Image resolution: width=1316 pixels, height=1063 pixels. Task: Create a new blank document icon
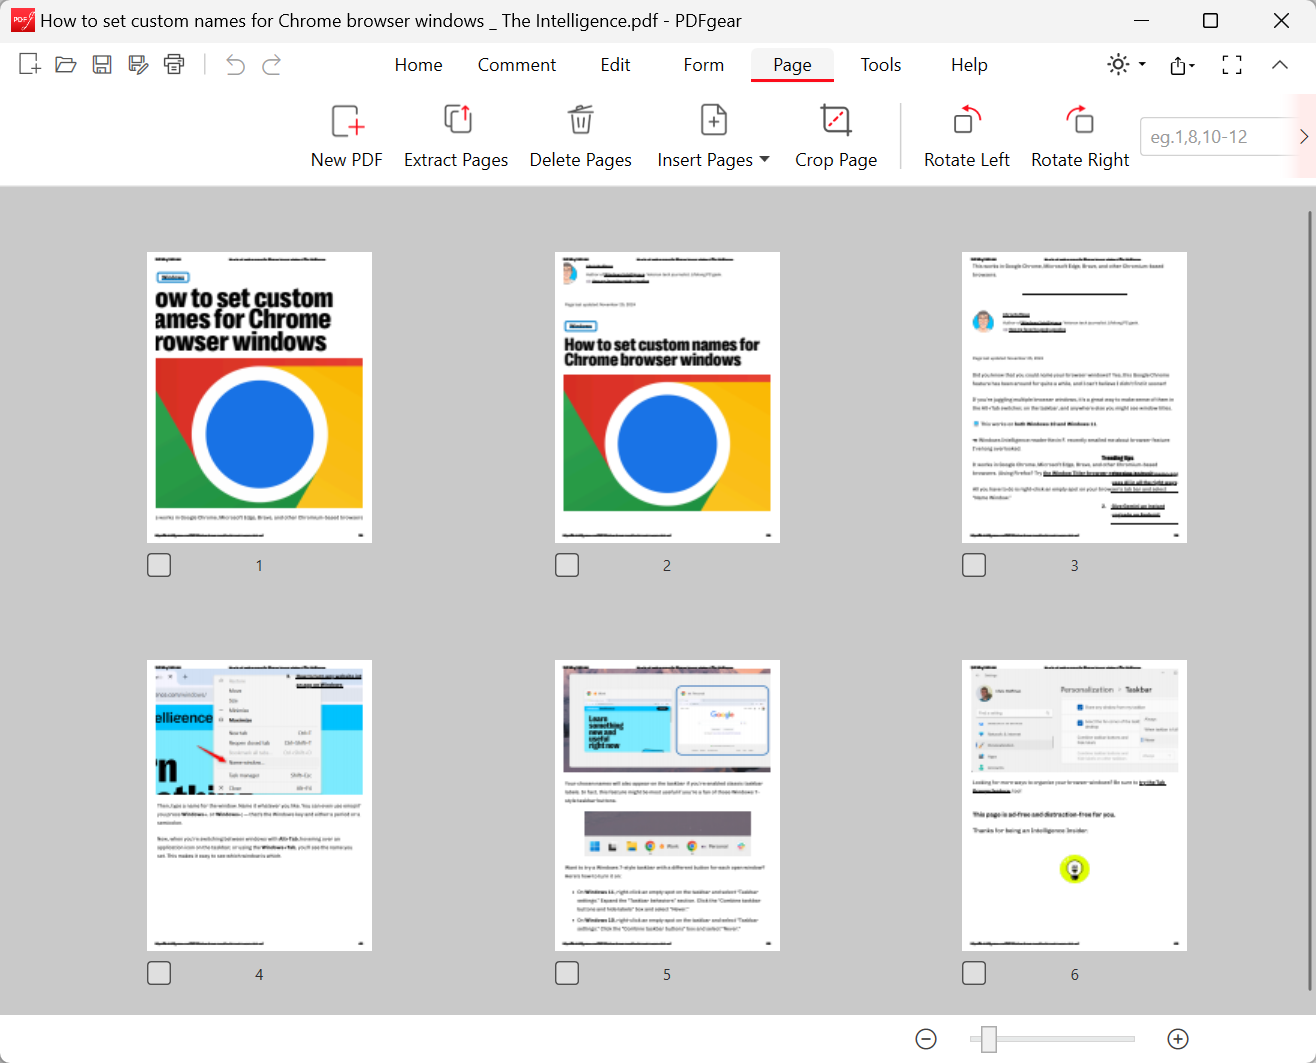tap(30, 65)
